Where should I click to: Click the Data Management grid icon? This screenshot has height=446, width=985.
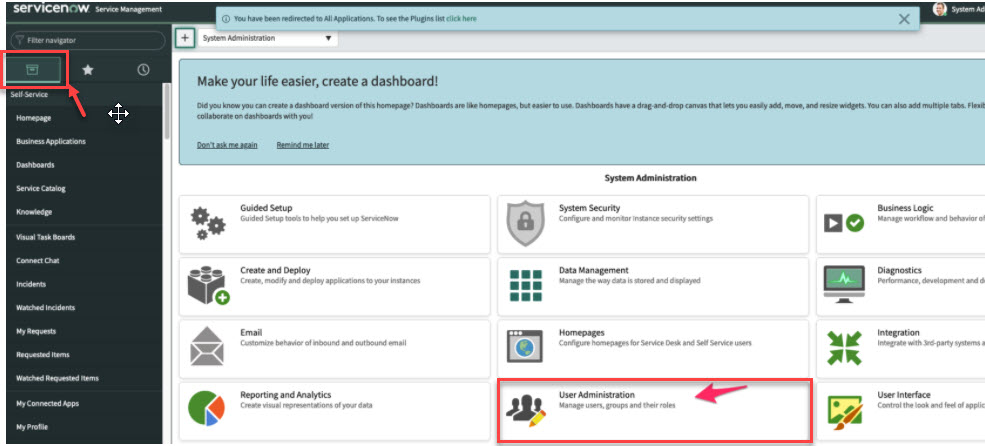pos(525,285)
